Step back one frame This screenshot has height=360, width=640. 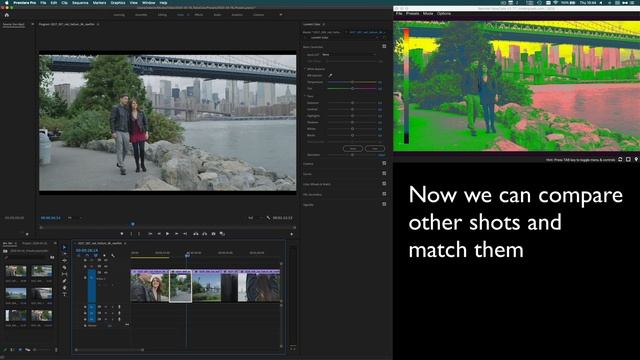click(x=159, y=234)
